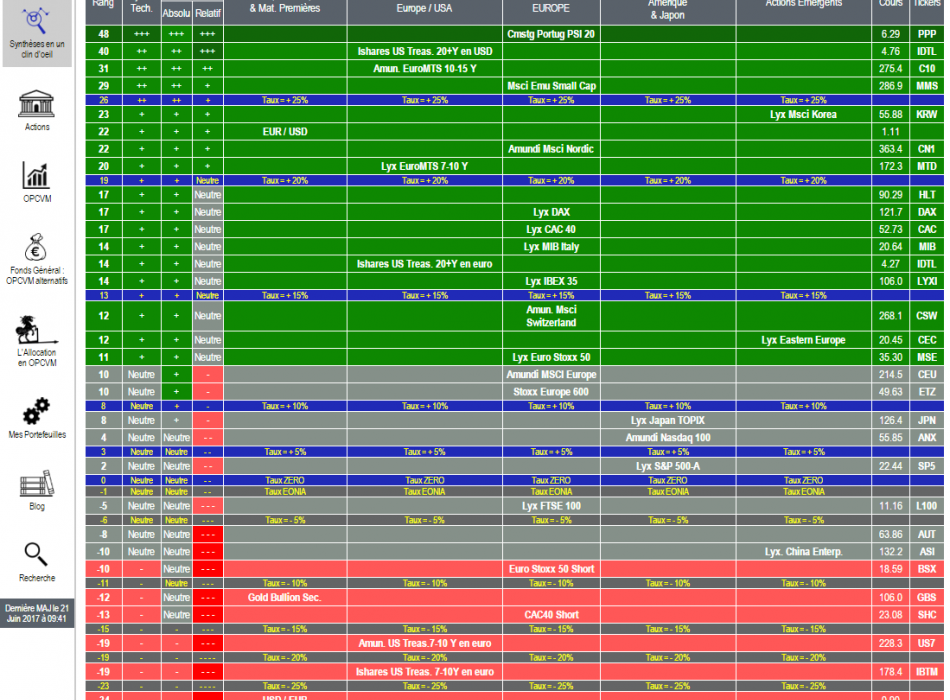Open L'Allocation en OPCVM horse icon
Image resolution: width=950 pixels, height=700 pixels.
[x=36, y=330]
